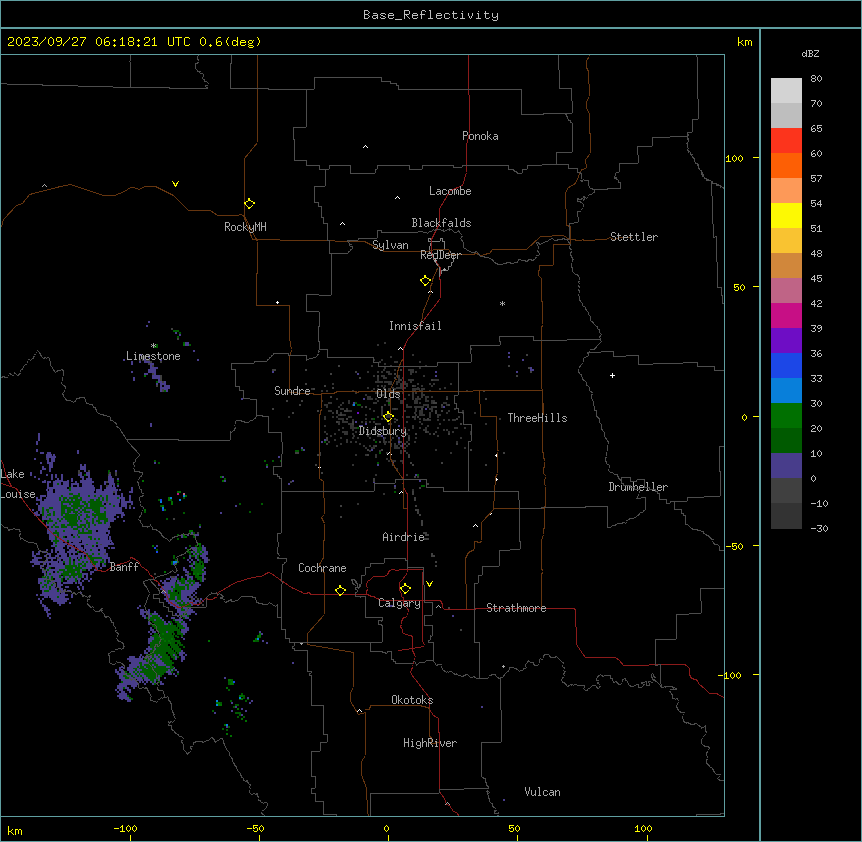Screen dimensions: 862x842
Task: Click the Cochrane label
Action: tap(322, 568)
